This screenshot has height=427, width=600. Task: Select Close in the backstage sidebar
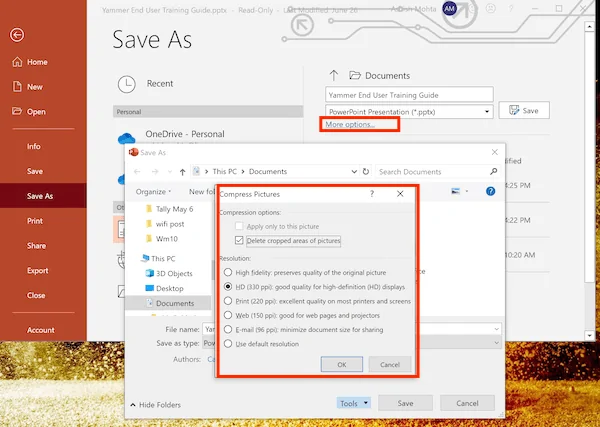click(36, 295)
